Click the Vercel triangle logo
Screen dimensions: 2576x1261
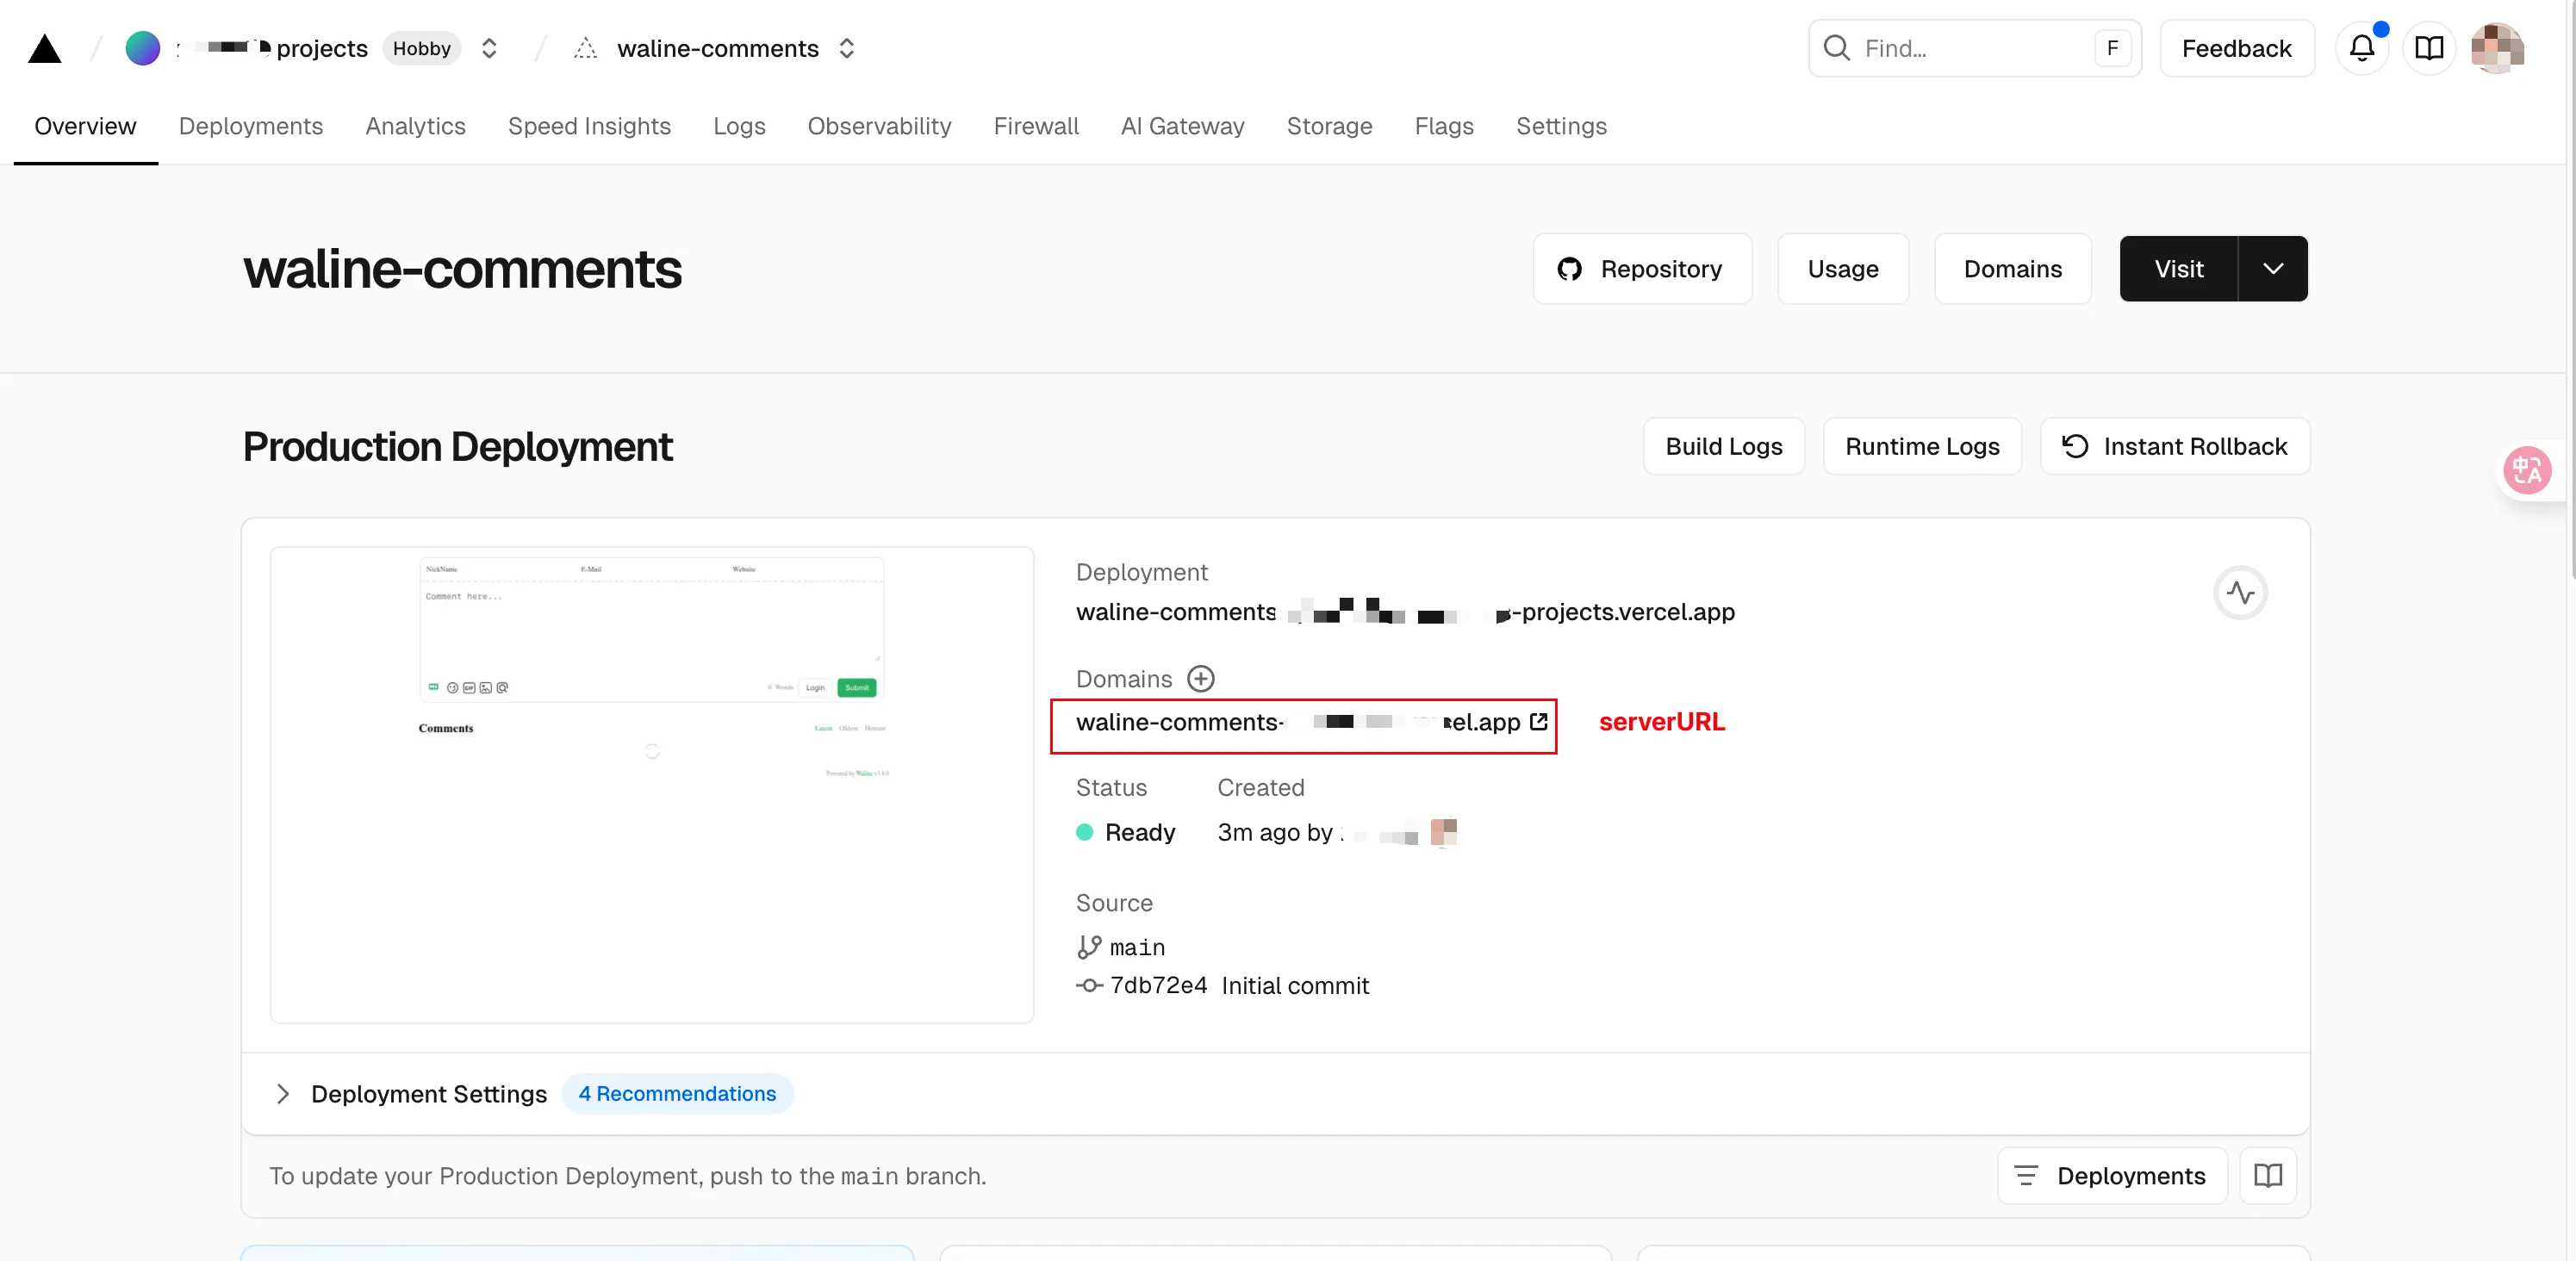tap(44, 49)
